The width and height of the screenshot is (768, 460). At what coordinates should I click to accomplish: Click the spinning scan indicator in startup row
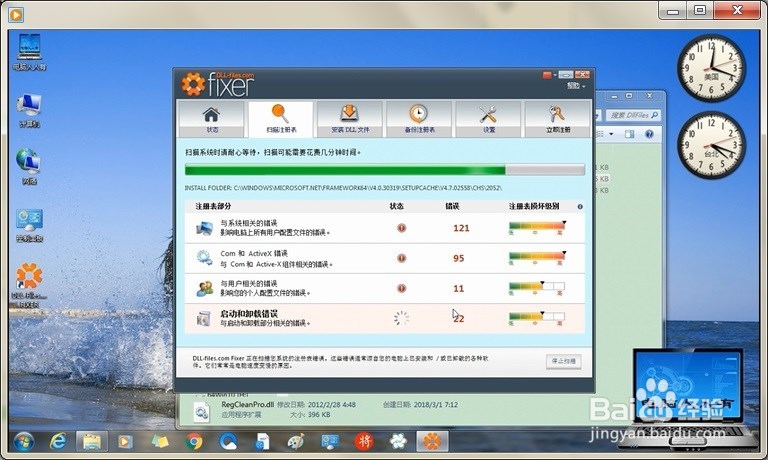(x=401, y=318)
